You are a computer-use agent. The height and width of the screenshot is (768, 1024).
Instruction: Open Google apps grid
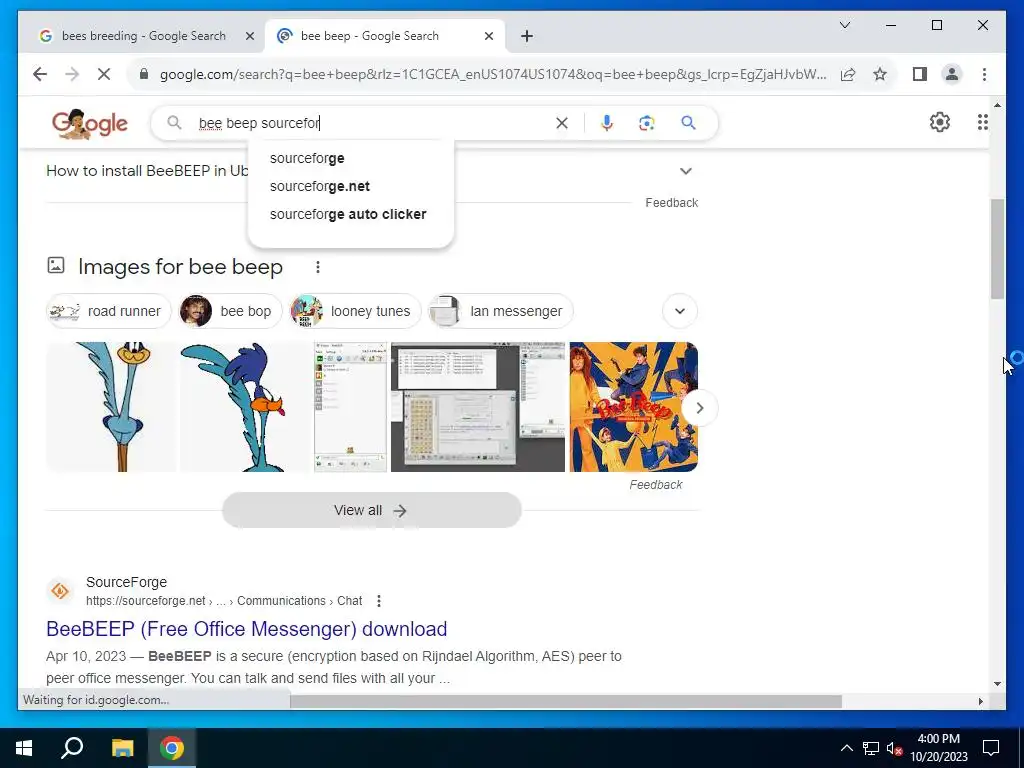[982, 122]
